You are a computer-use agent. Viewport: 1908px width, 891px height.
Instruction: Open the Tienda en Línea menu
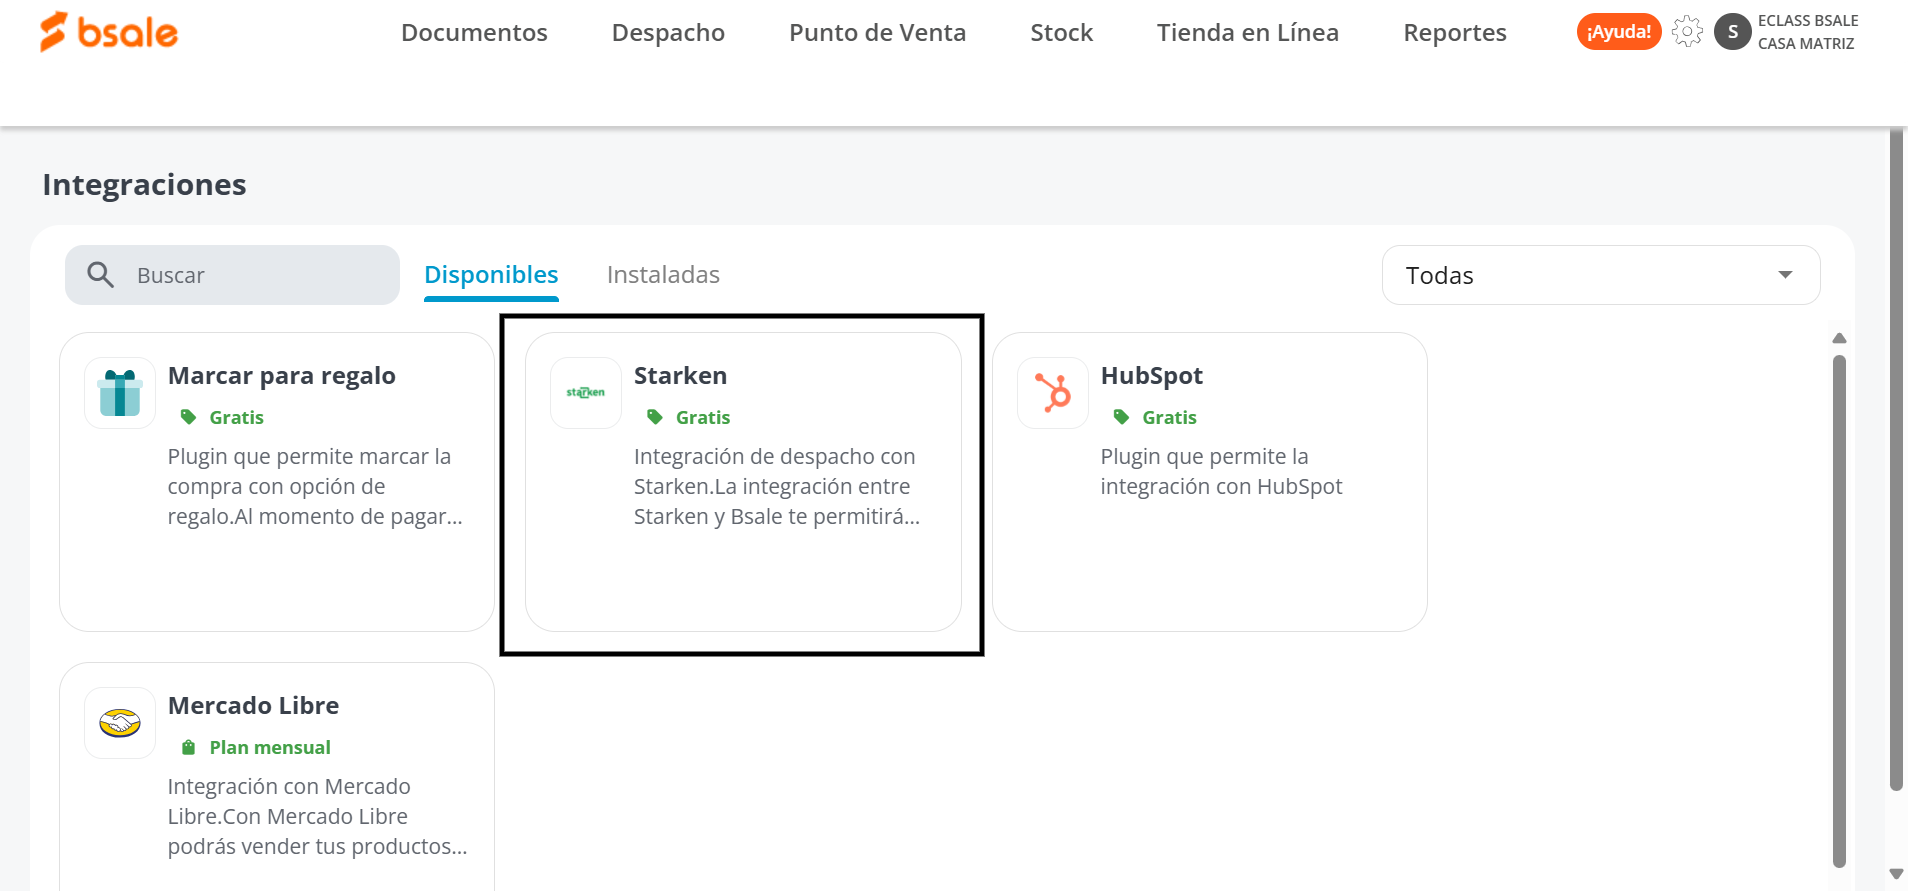[1247, 33]
